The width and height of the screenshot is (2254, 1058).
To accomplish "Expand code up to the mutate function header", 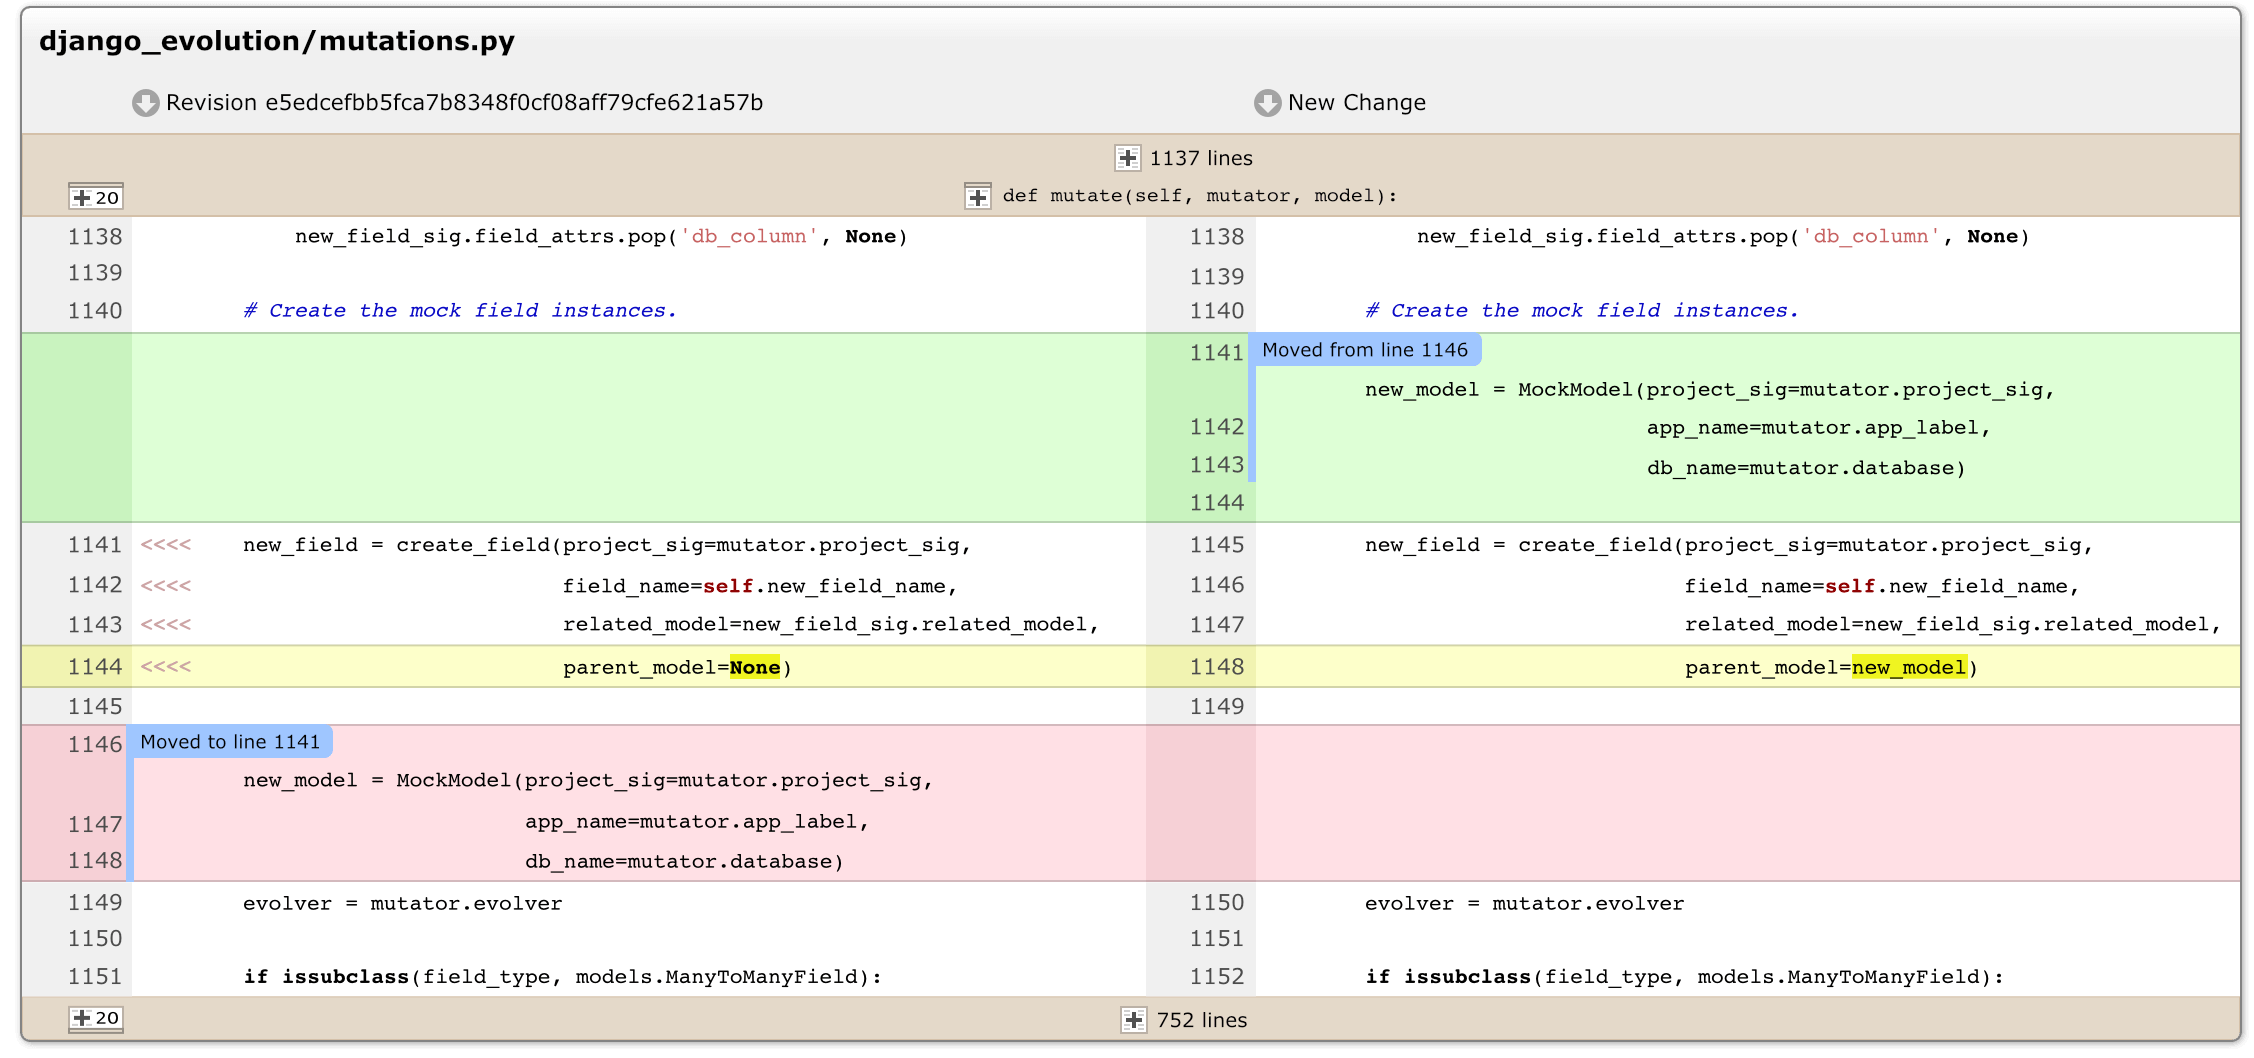I will [977, 195].
